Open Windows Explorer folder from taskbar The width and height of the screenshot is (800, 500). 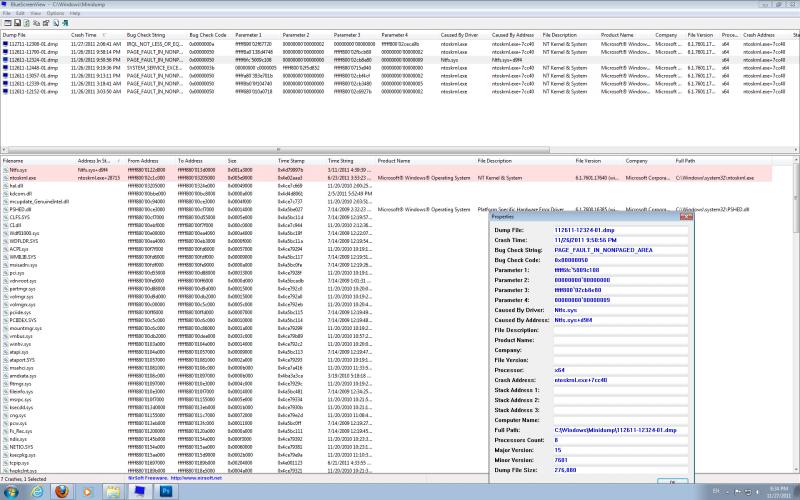click(113, 491)
